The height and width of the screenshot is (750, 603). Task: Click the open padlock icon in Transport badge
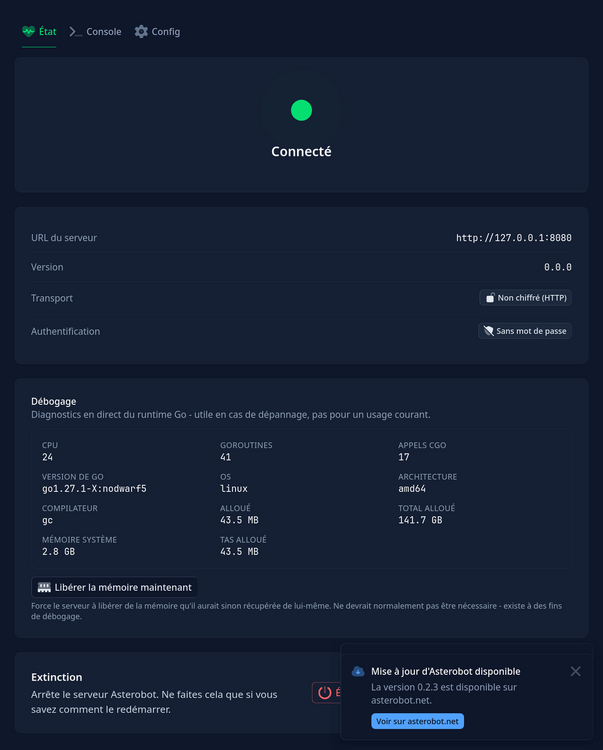(x=490, y=298)
